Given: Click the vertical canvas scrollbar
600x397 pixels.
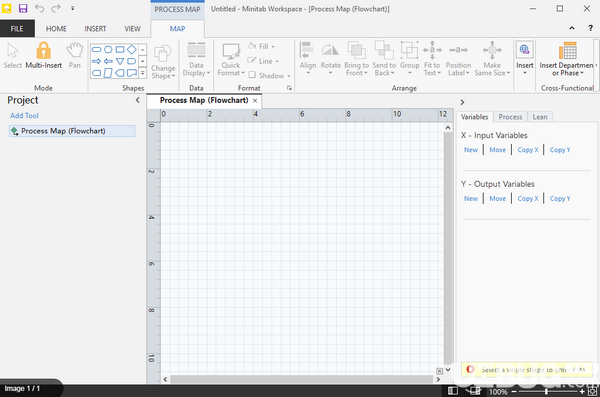Looking at the screenshot, I should click(448, 248).
